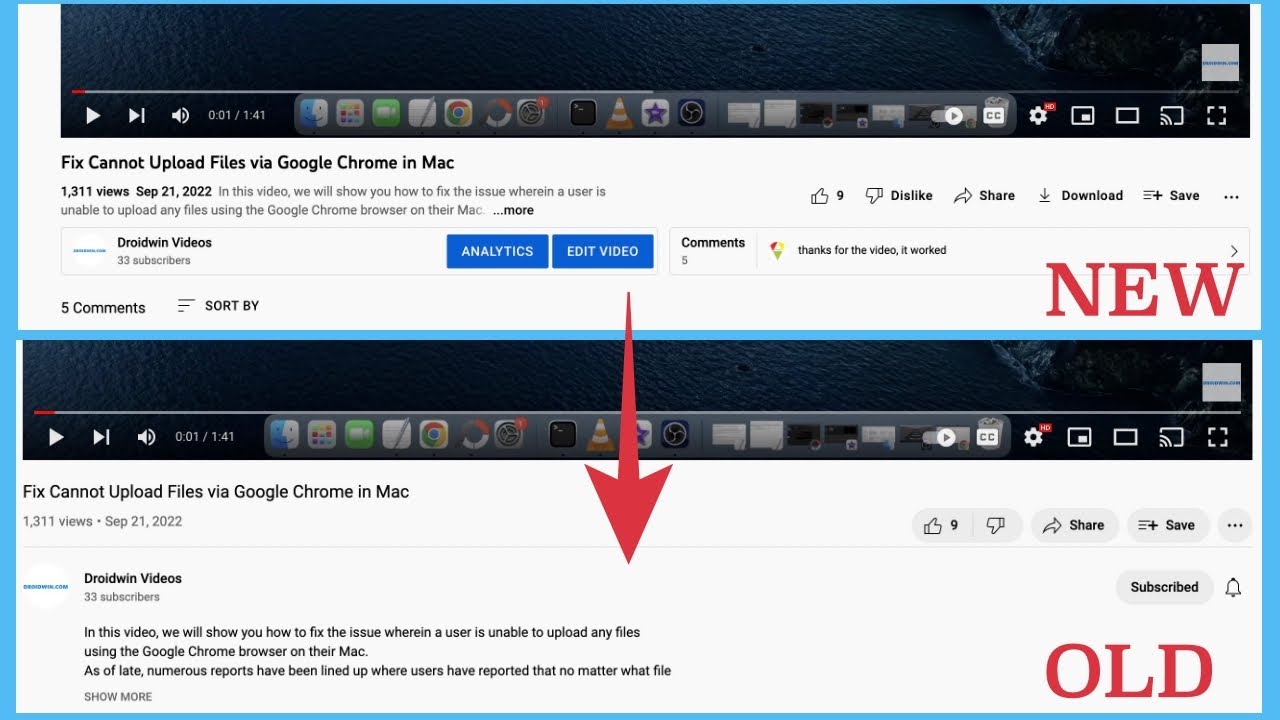Toggle autoplay switch in OLD layout player
The height and width of the screenshot is (720, 1280).
coord(941,437)
